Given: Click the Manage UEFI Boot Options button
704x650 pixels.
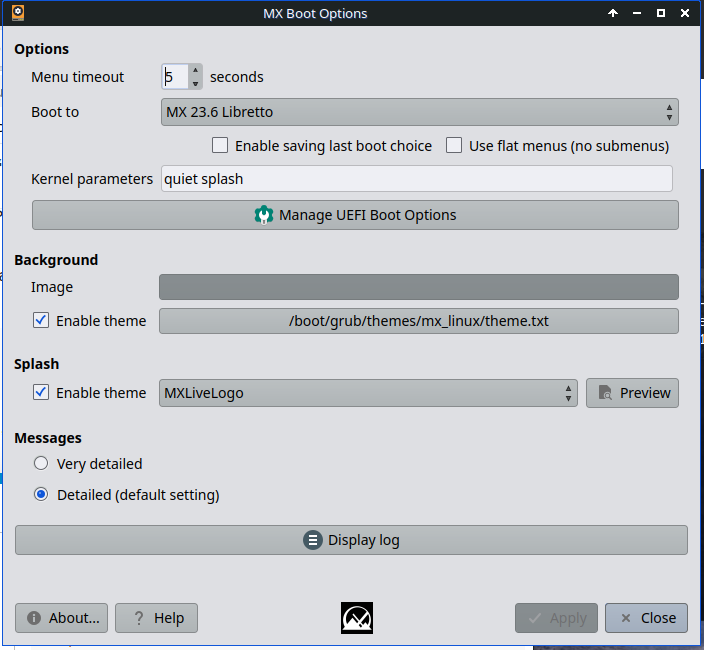Looking at the screenshot, I should pyautogui.click(x=355, y=215).
